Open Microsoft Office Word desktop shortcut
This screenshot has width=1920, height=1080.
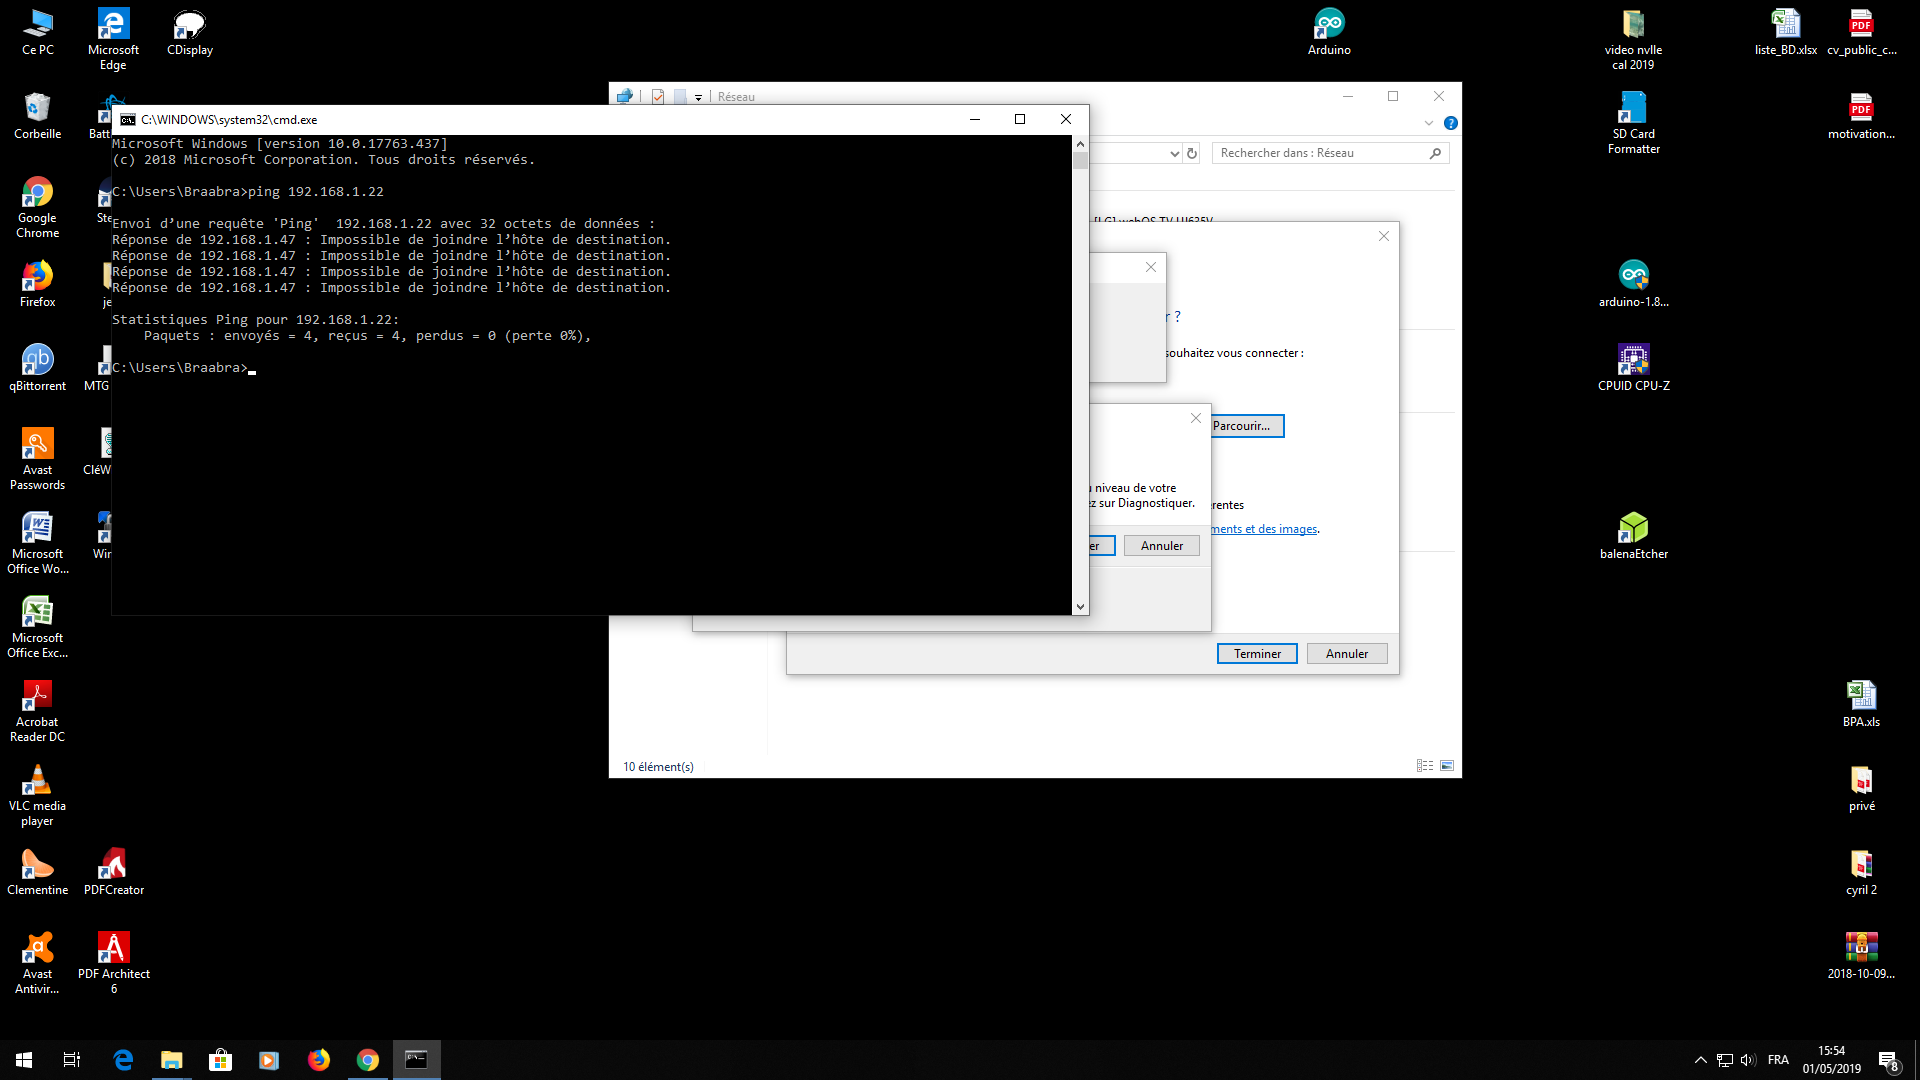(38, 544)
